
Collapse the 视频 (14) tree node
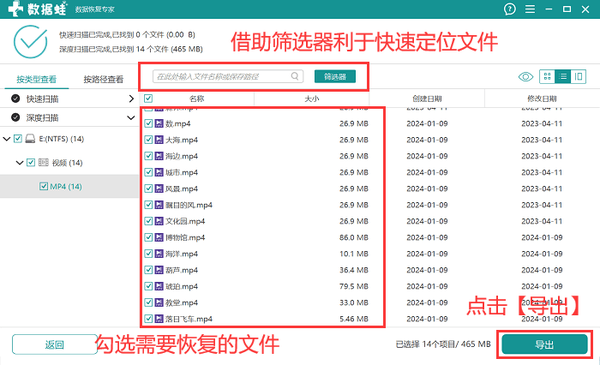[20, 163]
